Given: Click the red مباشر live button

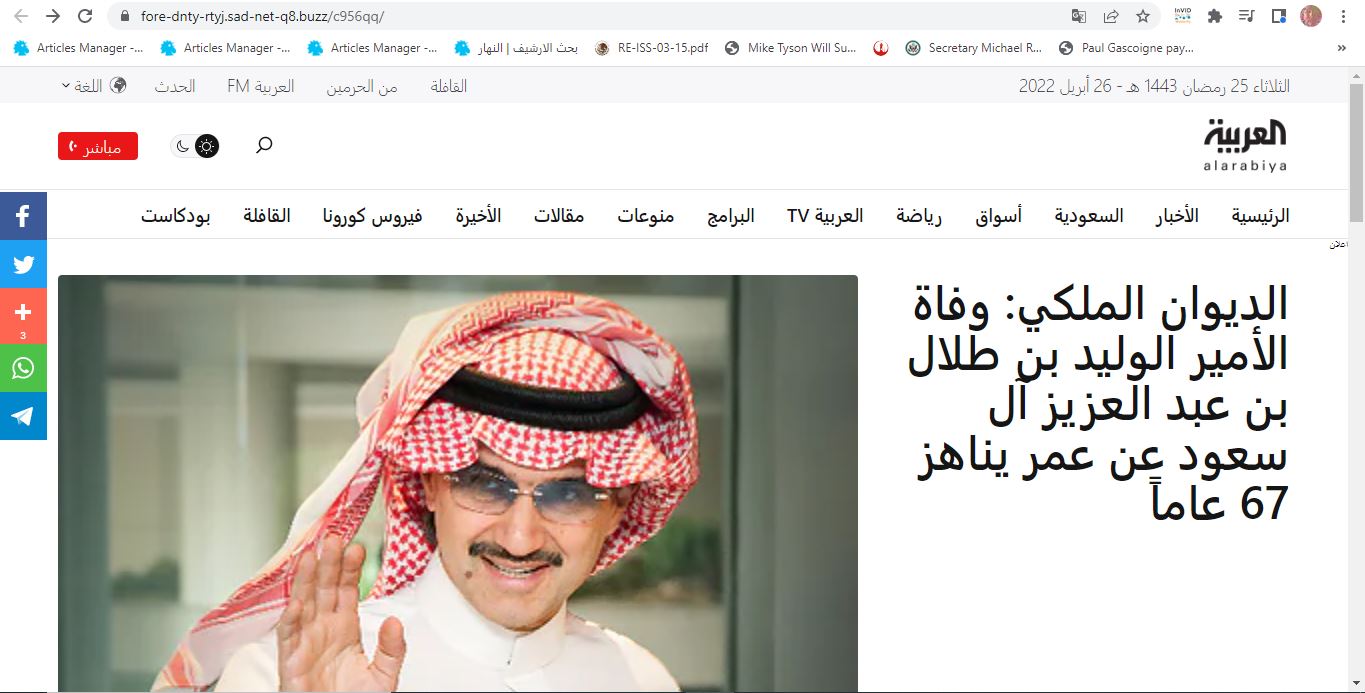Looking at the screenshot, I should pos(97,146).
